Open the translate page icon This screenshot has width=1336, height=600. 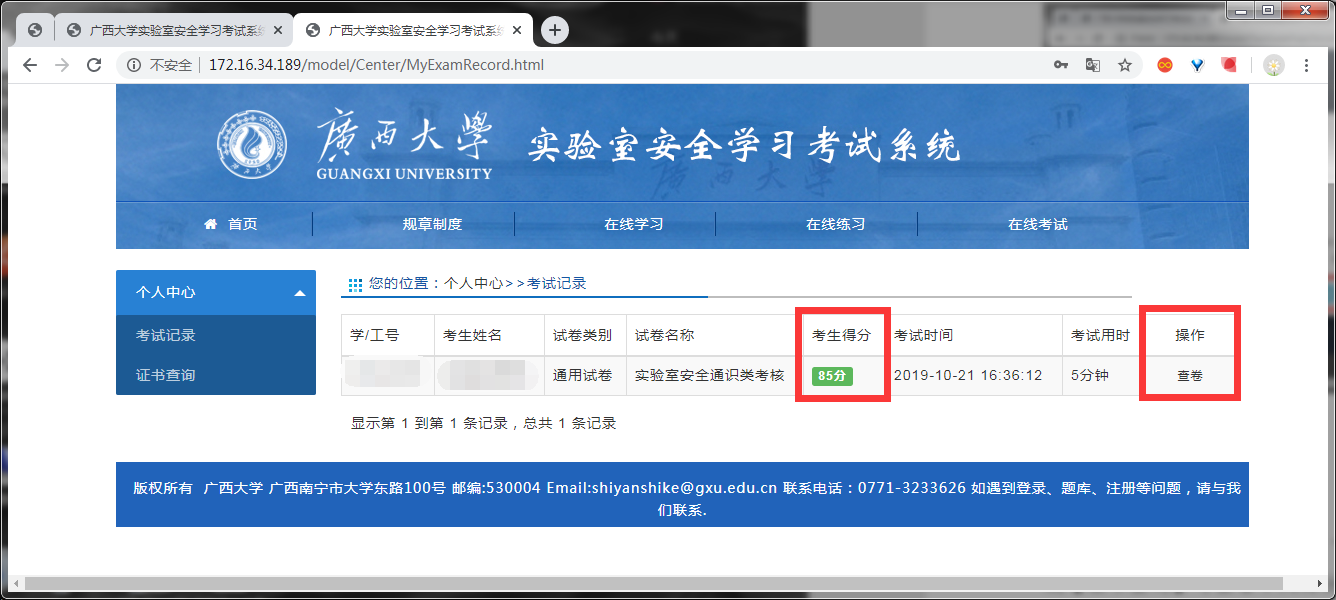coord(1093,65)
